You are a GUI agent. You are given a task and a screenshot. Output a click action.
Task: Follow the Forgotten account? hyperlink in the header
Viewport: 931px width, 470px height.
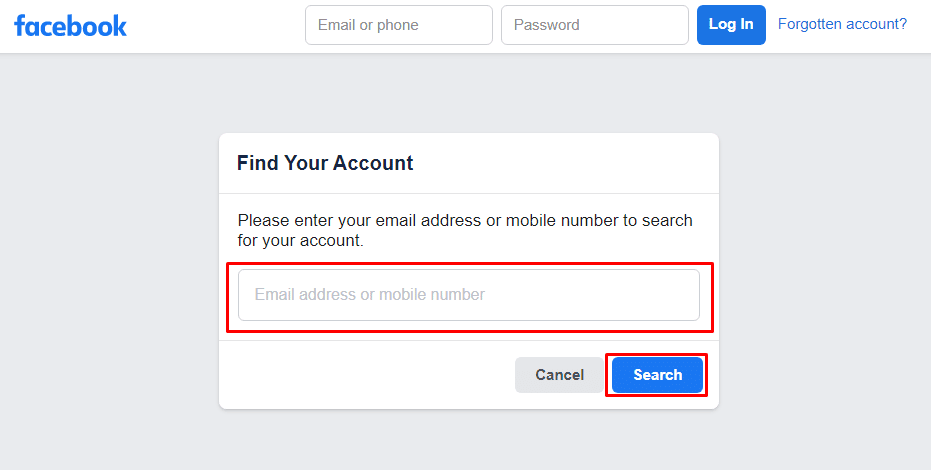click(x=842, y=24)
